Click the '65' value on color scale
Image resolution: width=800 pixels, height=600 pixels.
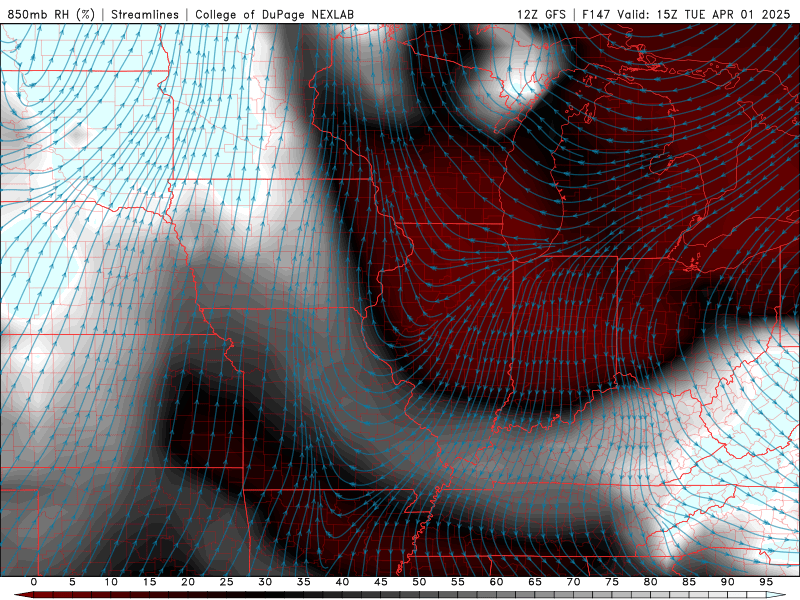[535, 582]
